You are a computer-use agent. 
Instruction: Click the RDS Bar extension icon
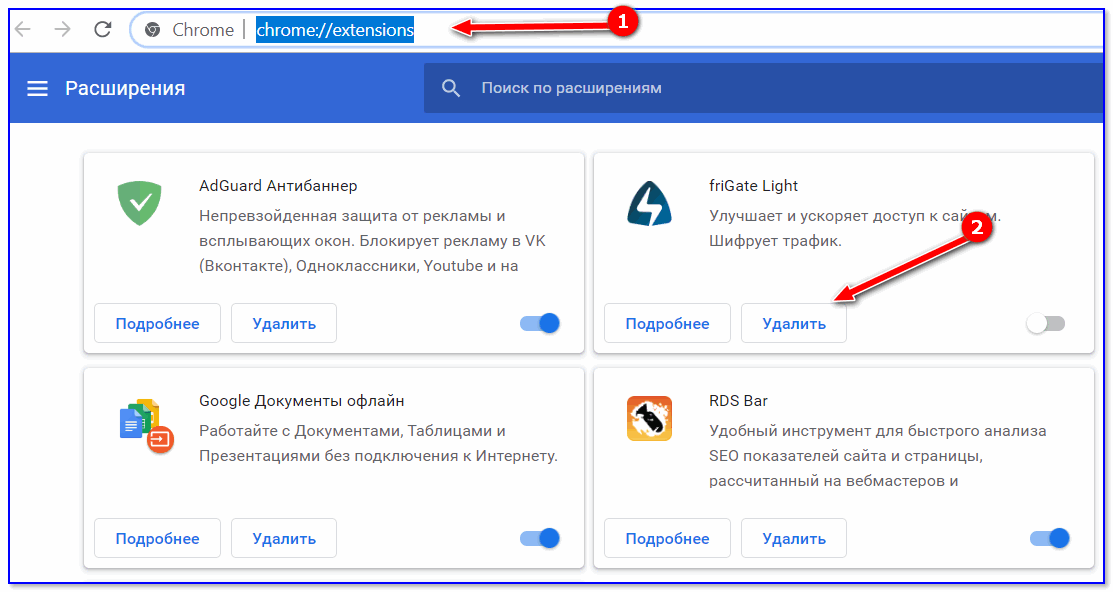point(649,419)
